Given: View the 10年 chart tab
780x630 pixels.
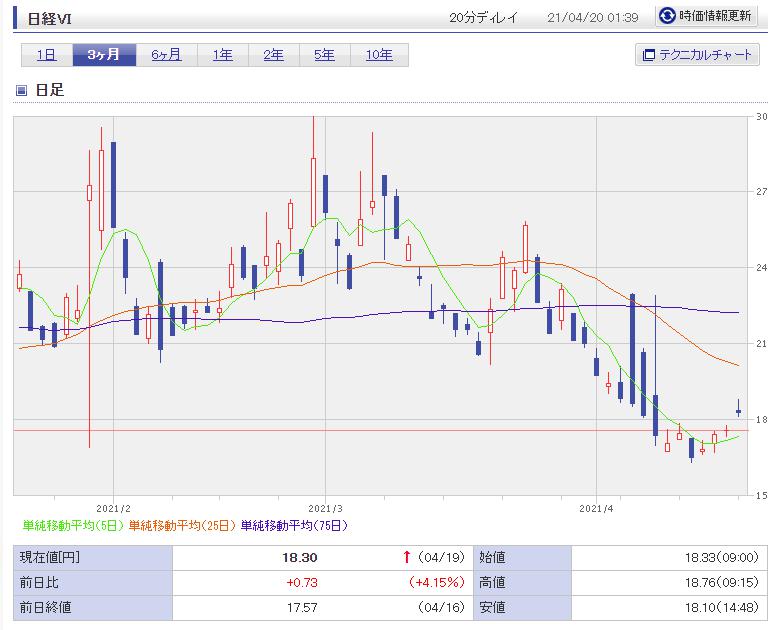Looking at the screenshot, I should [x=379, y=55].
